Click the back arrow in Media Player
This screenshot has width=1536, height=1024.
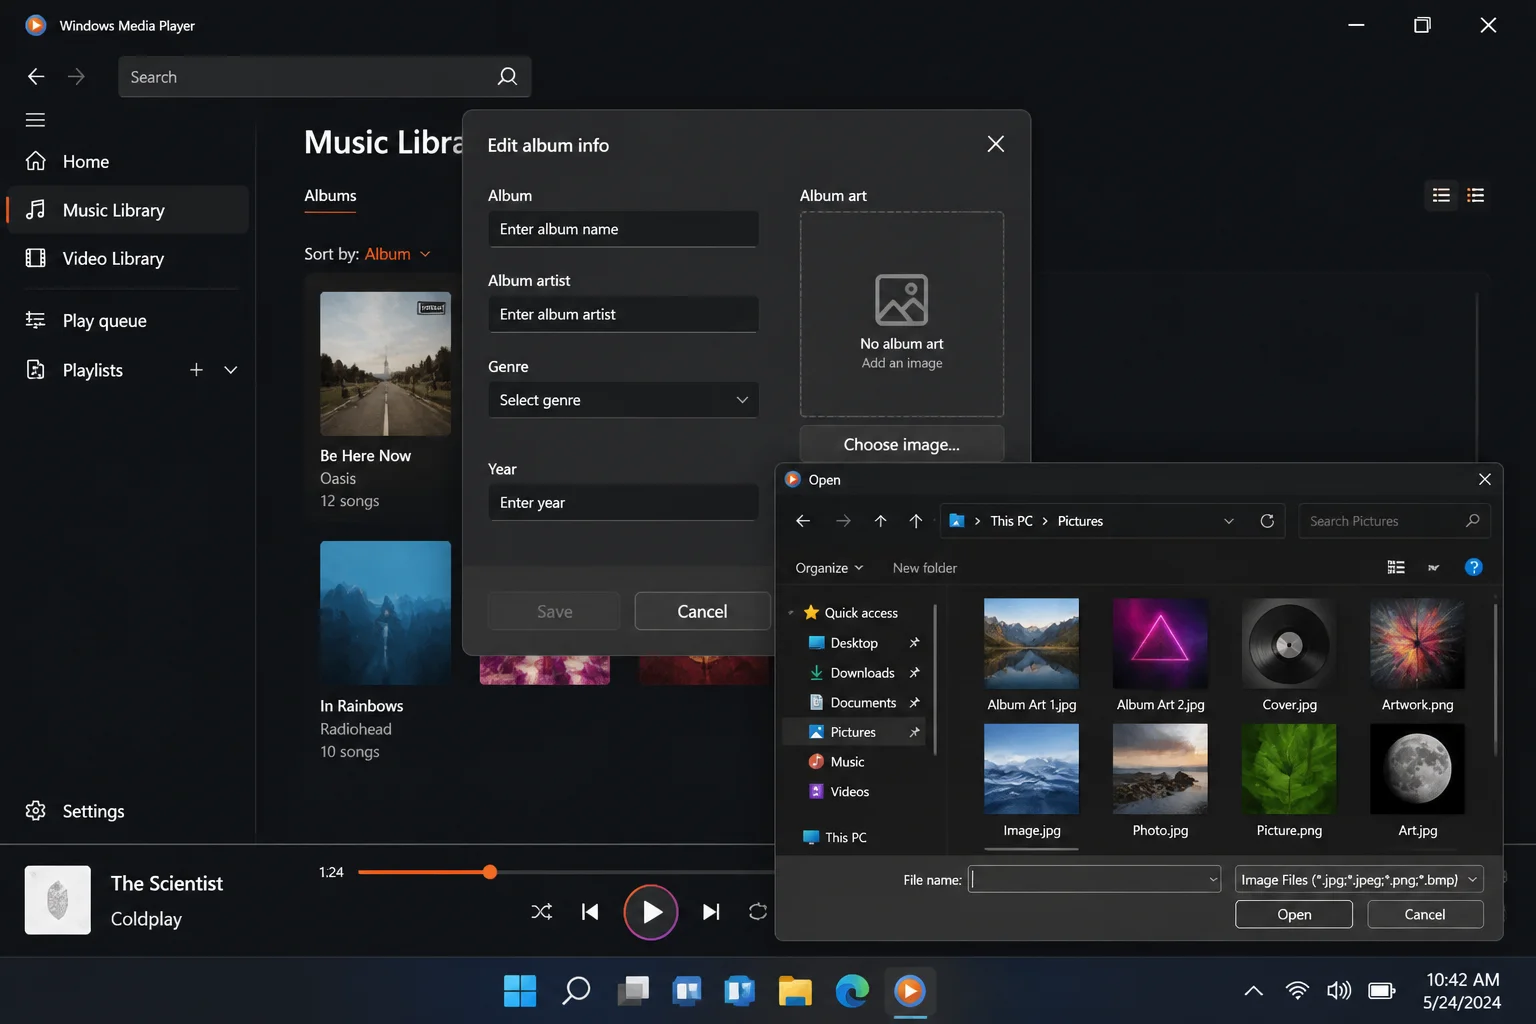point(36,77)
